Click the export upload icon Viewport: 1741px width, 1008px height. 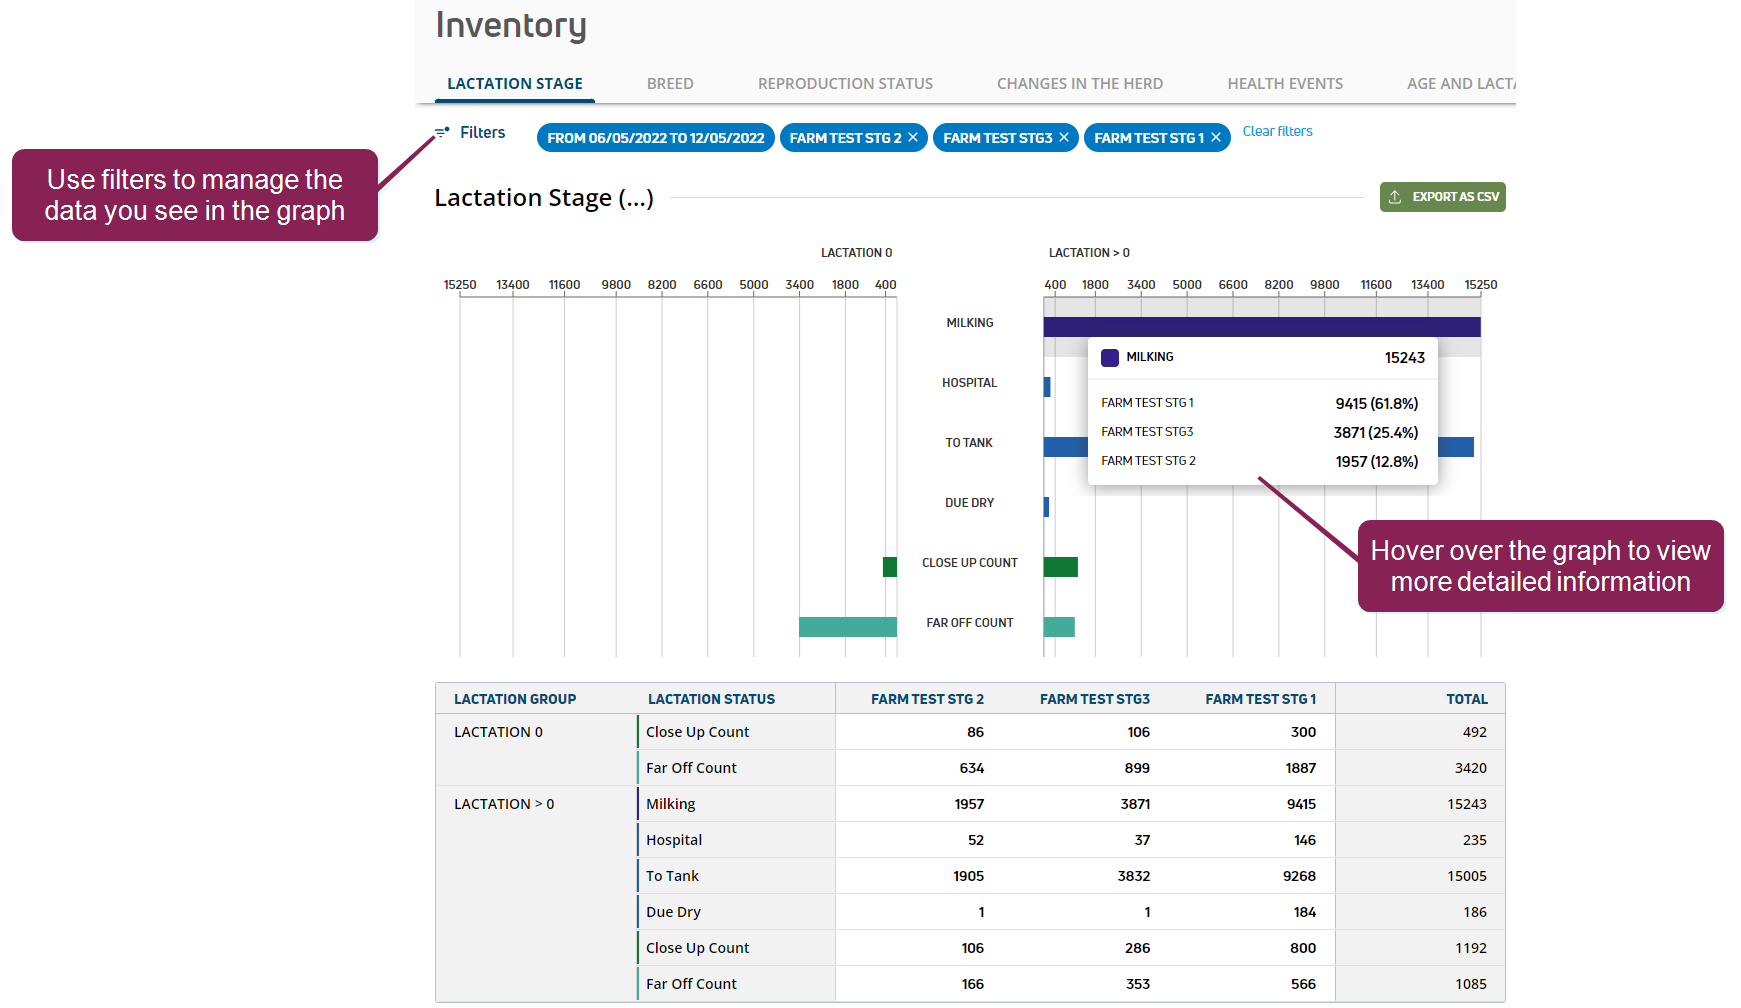pos(1395,197)
